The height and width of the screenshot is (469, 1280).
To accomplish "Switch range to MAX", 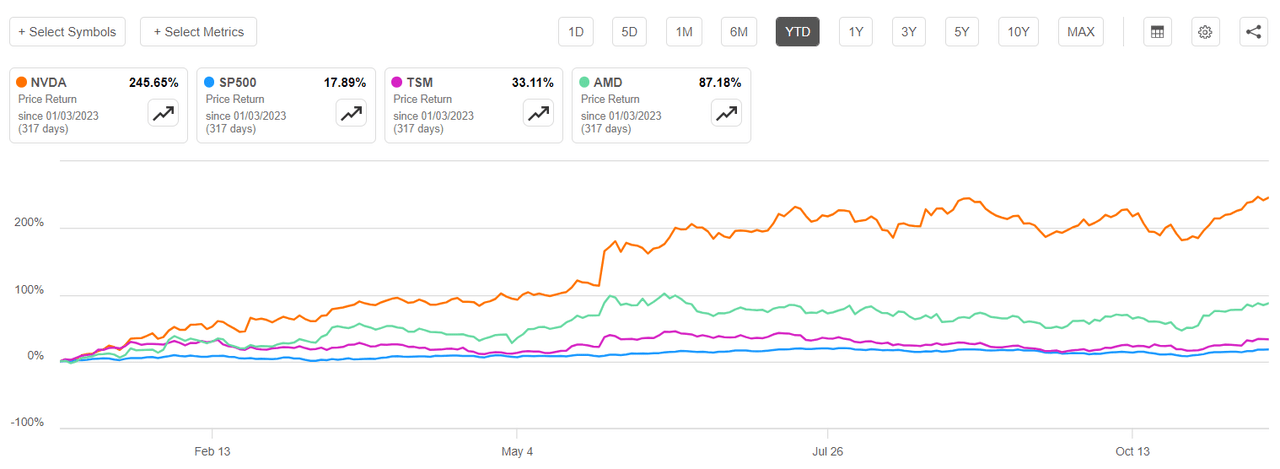I will [x=1081, y=32].
